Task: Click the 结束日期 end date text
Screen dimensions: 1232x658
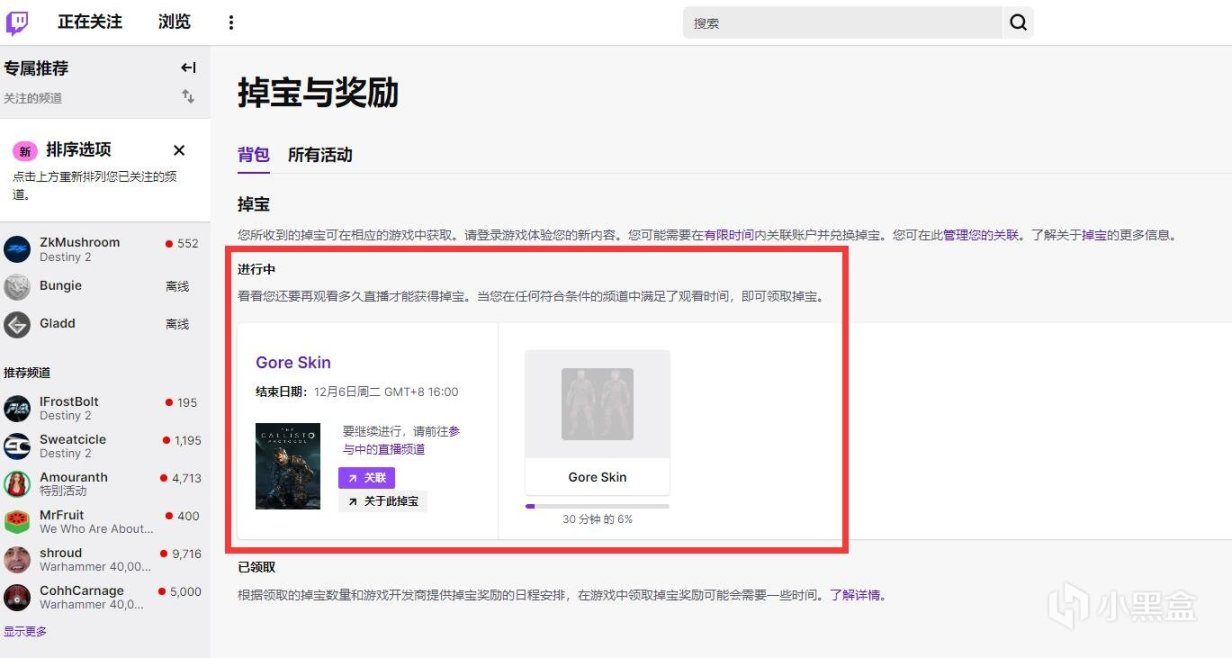Action: click(357, 392)
